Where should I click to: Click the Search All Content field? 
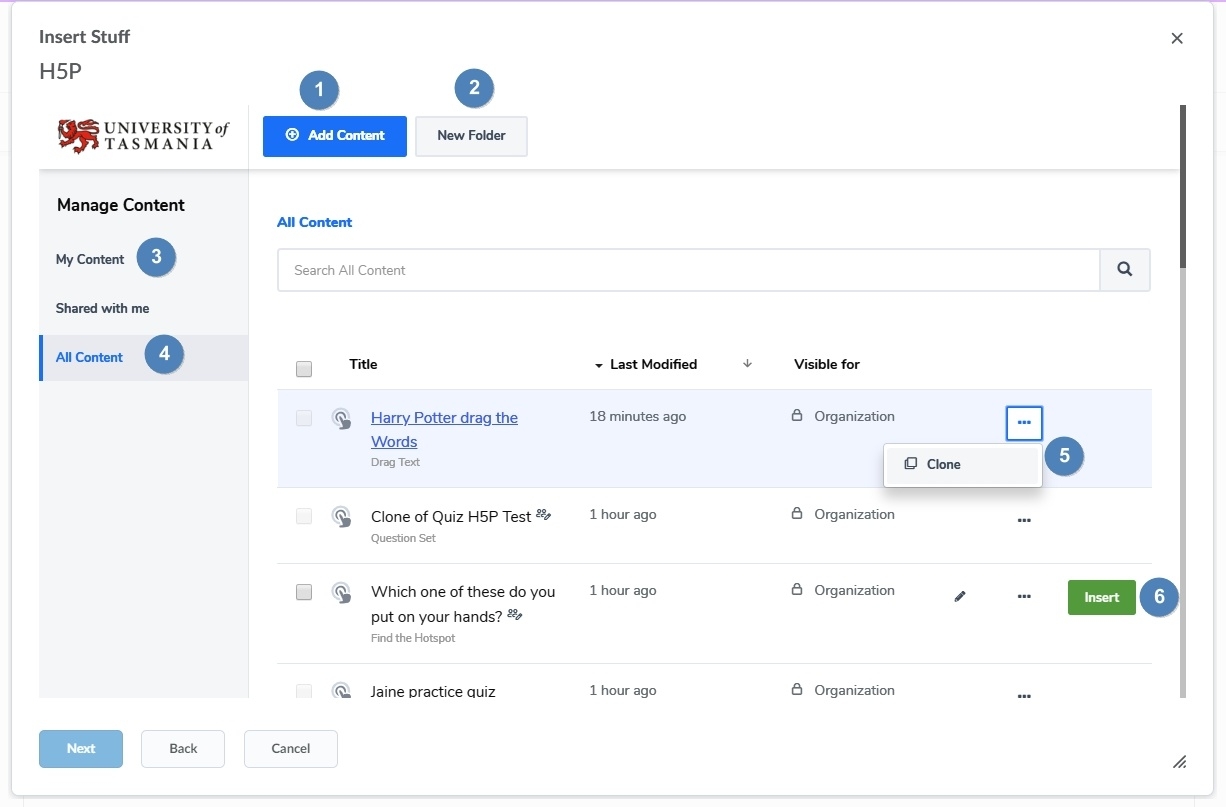pos(689,270)
